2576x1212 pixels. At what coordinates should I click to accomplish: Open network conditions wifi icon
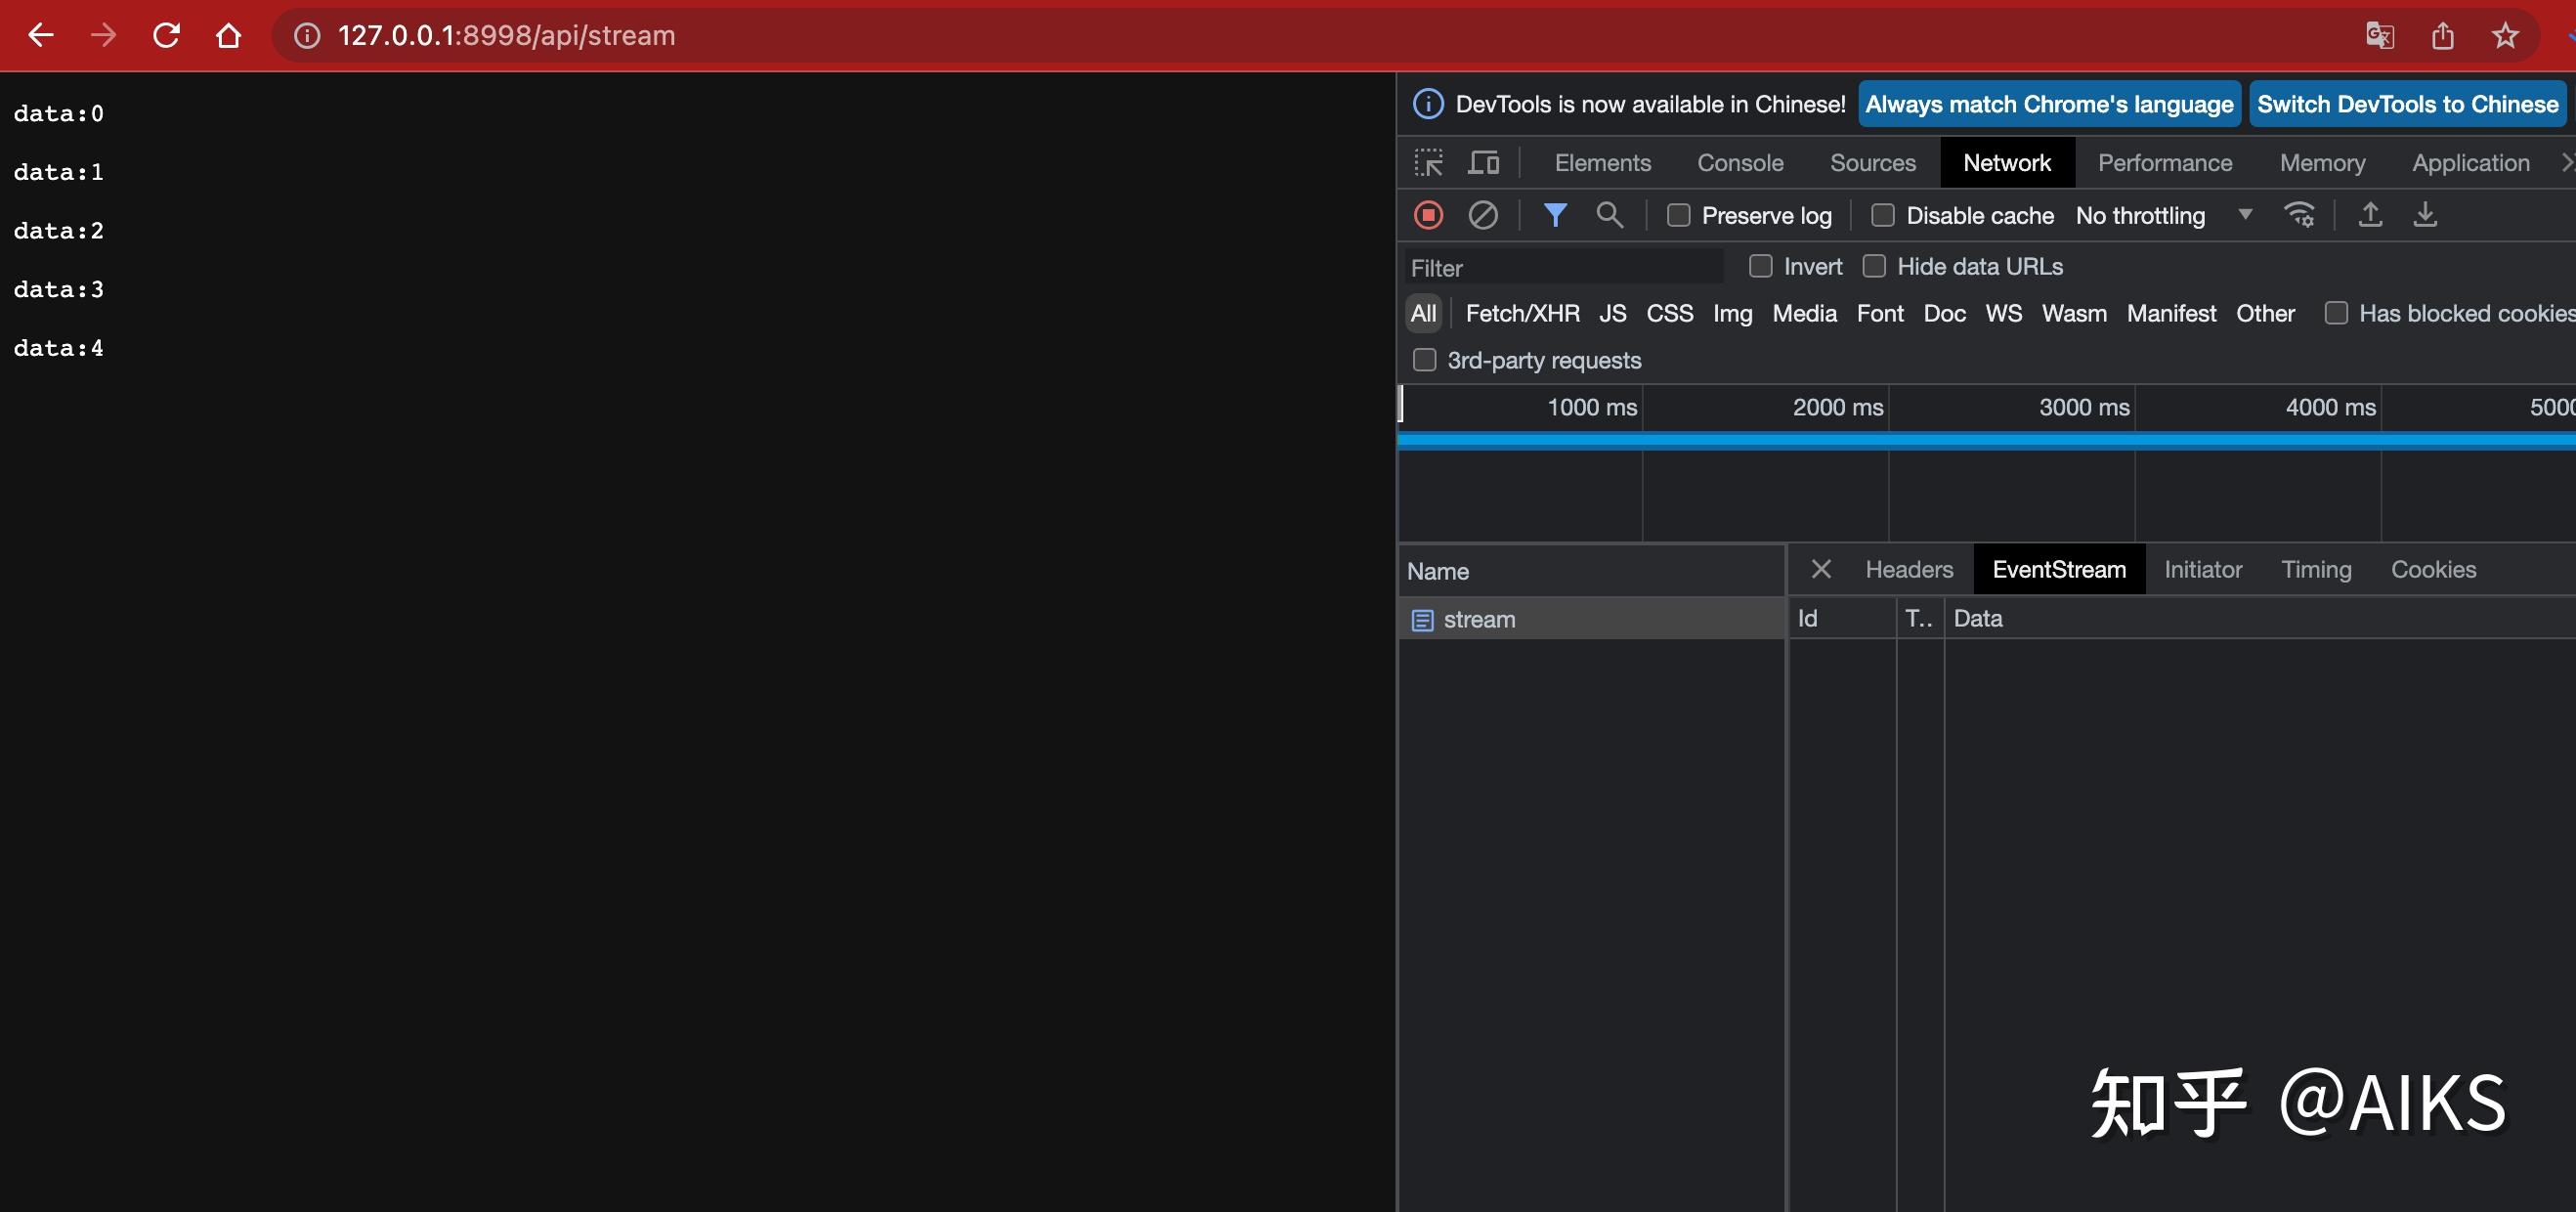point(2299,215)
